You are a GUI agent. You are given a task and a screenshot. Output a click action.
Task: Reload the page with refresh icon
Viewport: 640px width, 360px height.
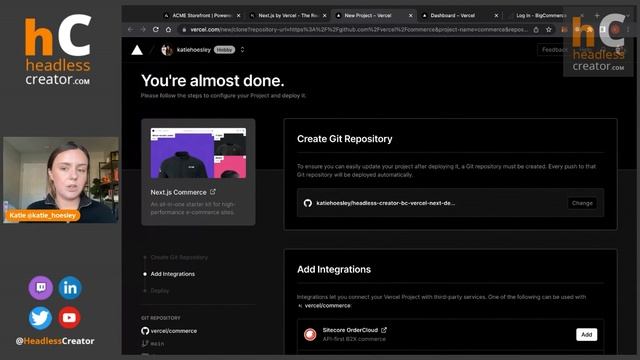click(156, 29)
